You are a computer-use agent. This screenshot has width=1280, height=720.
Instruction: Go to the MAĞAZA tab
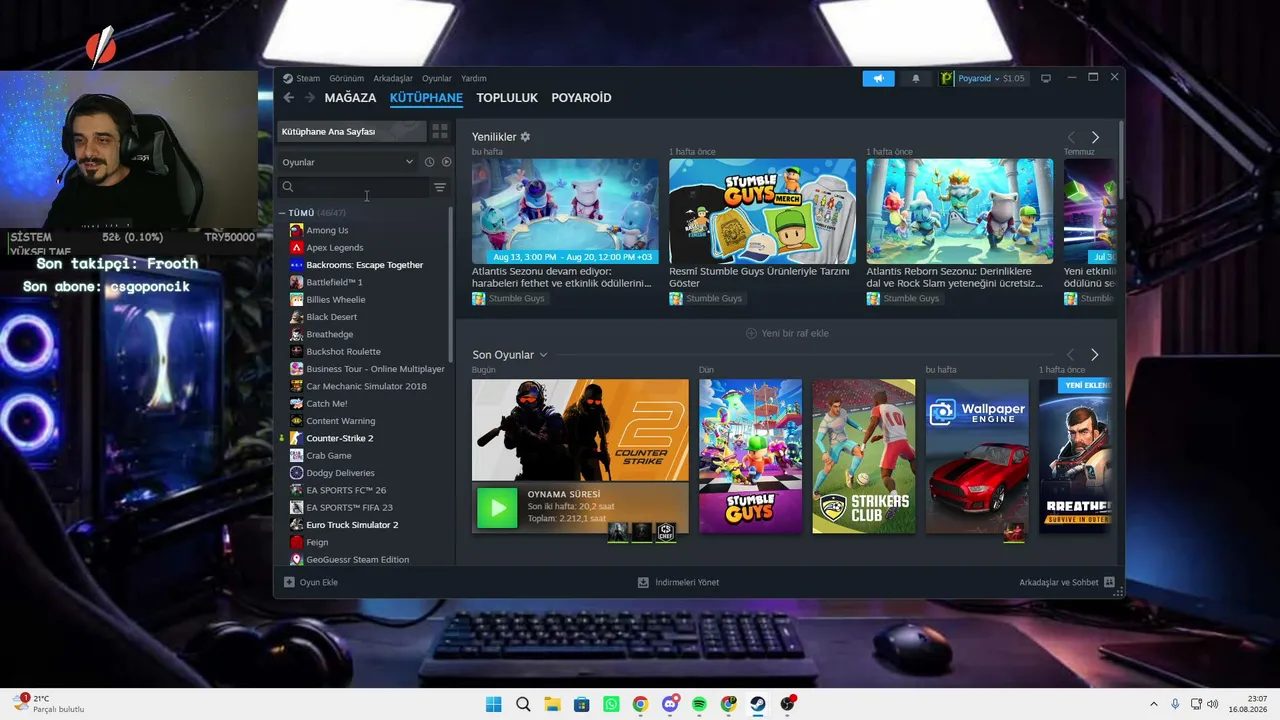[x=350, y=98]
